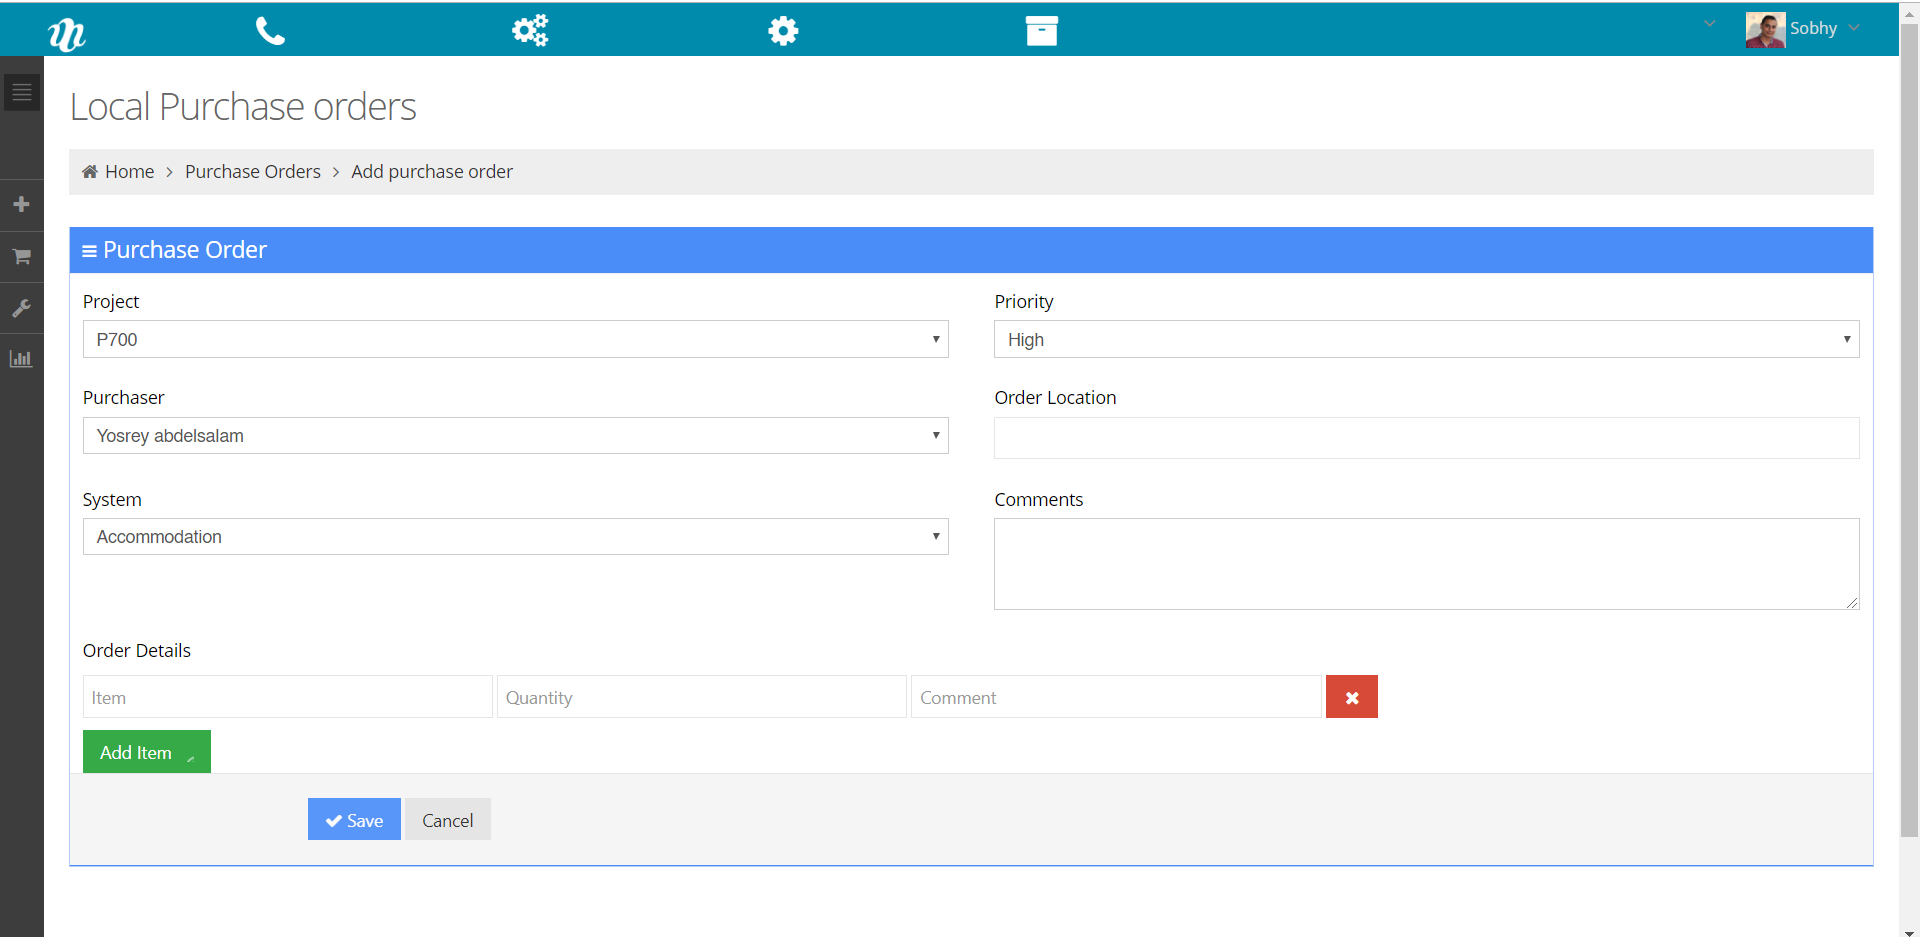The image size is (1920, 937).
Task: Click the phone icon in top navigation
Action: [270, 31]
